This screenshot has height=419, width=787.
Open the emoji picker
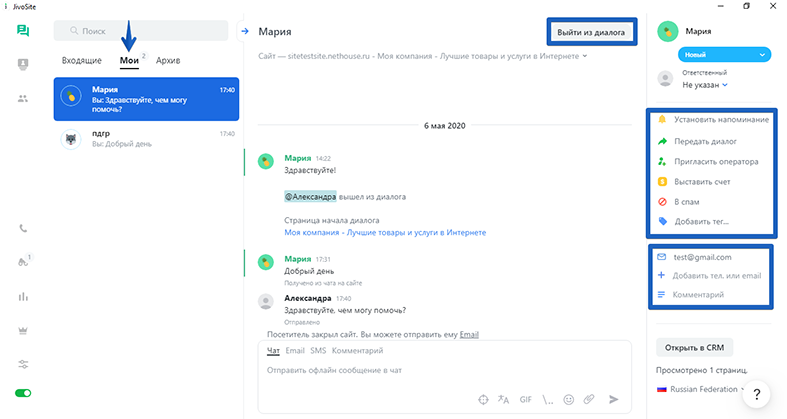click(x=568, y=399)
